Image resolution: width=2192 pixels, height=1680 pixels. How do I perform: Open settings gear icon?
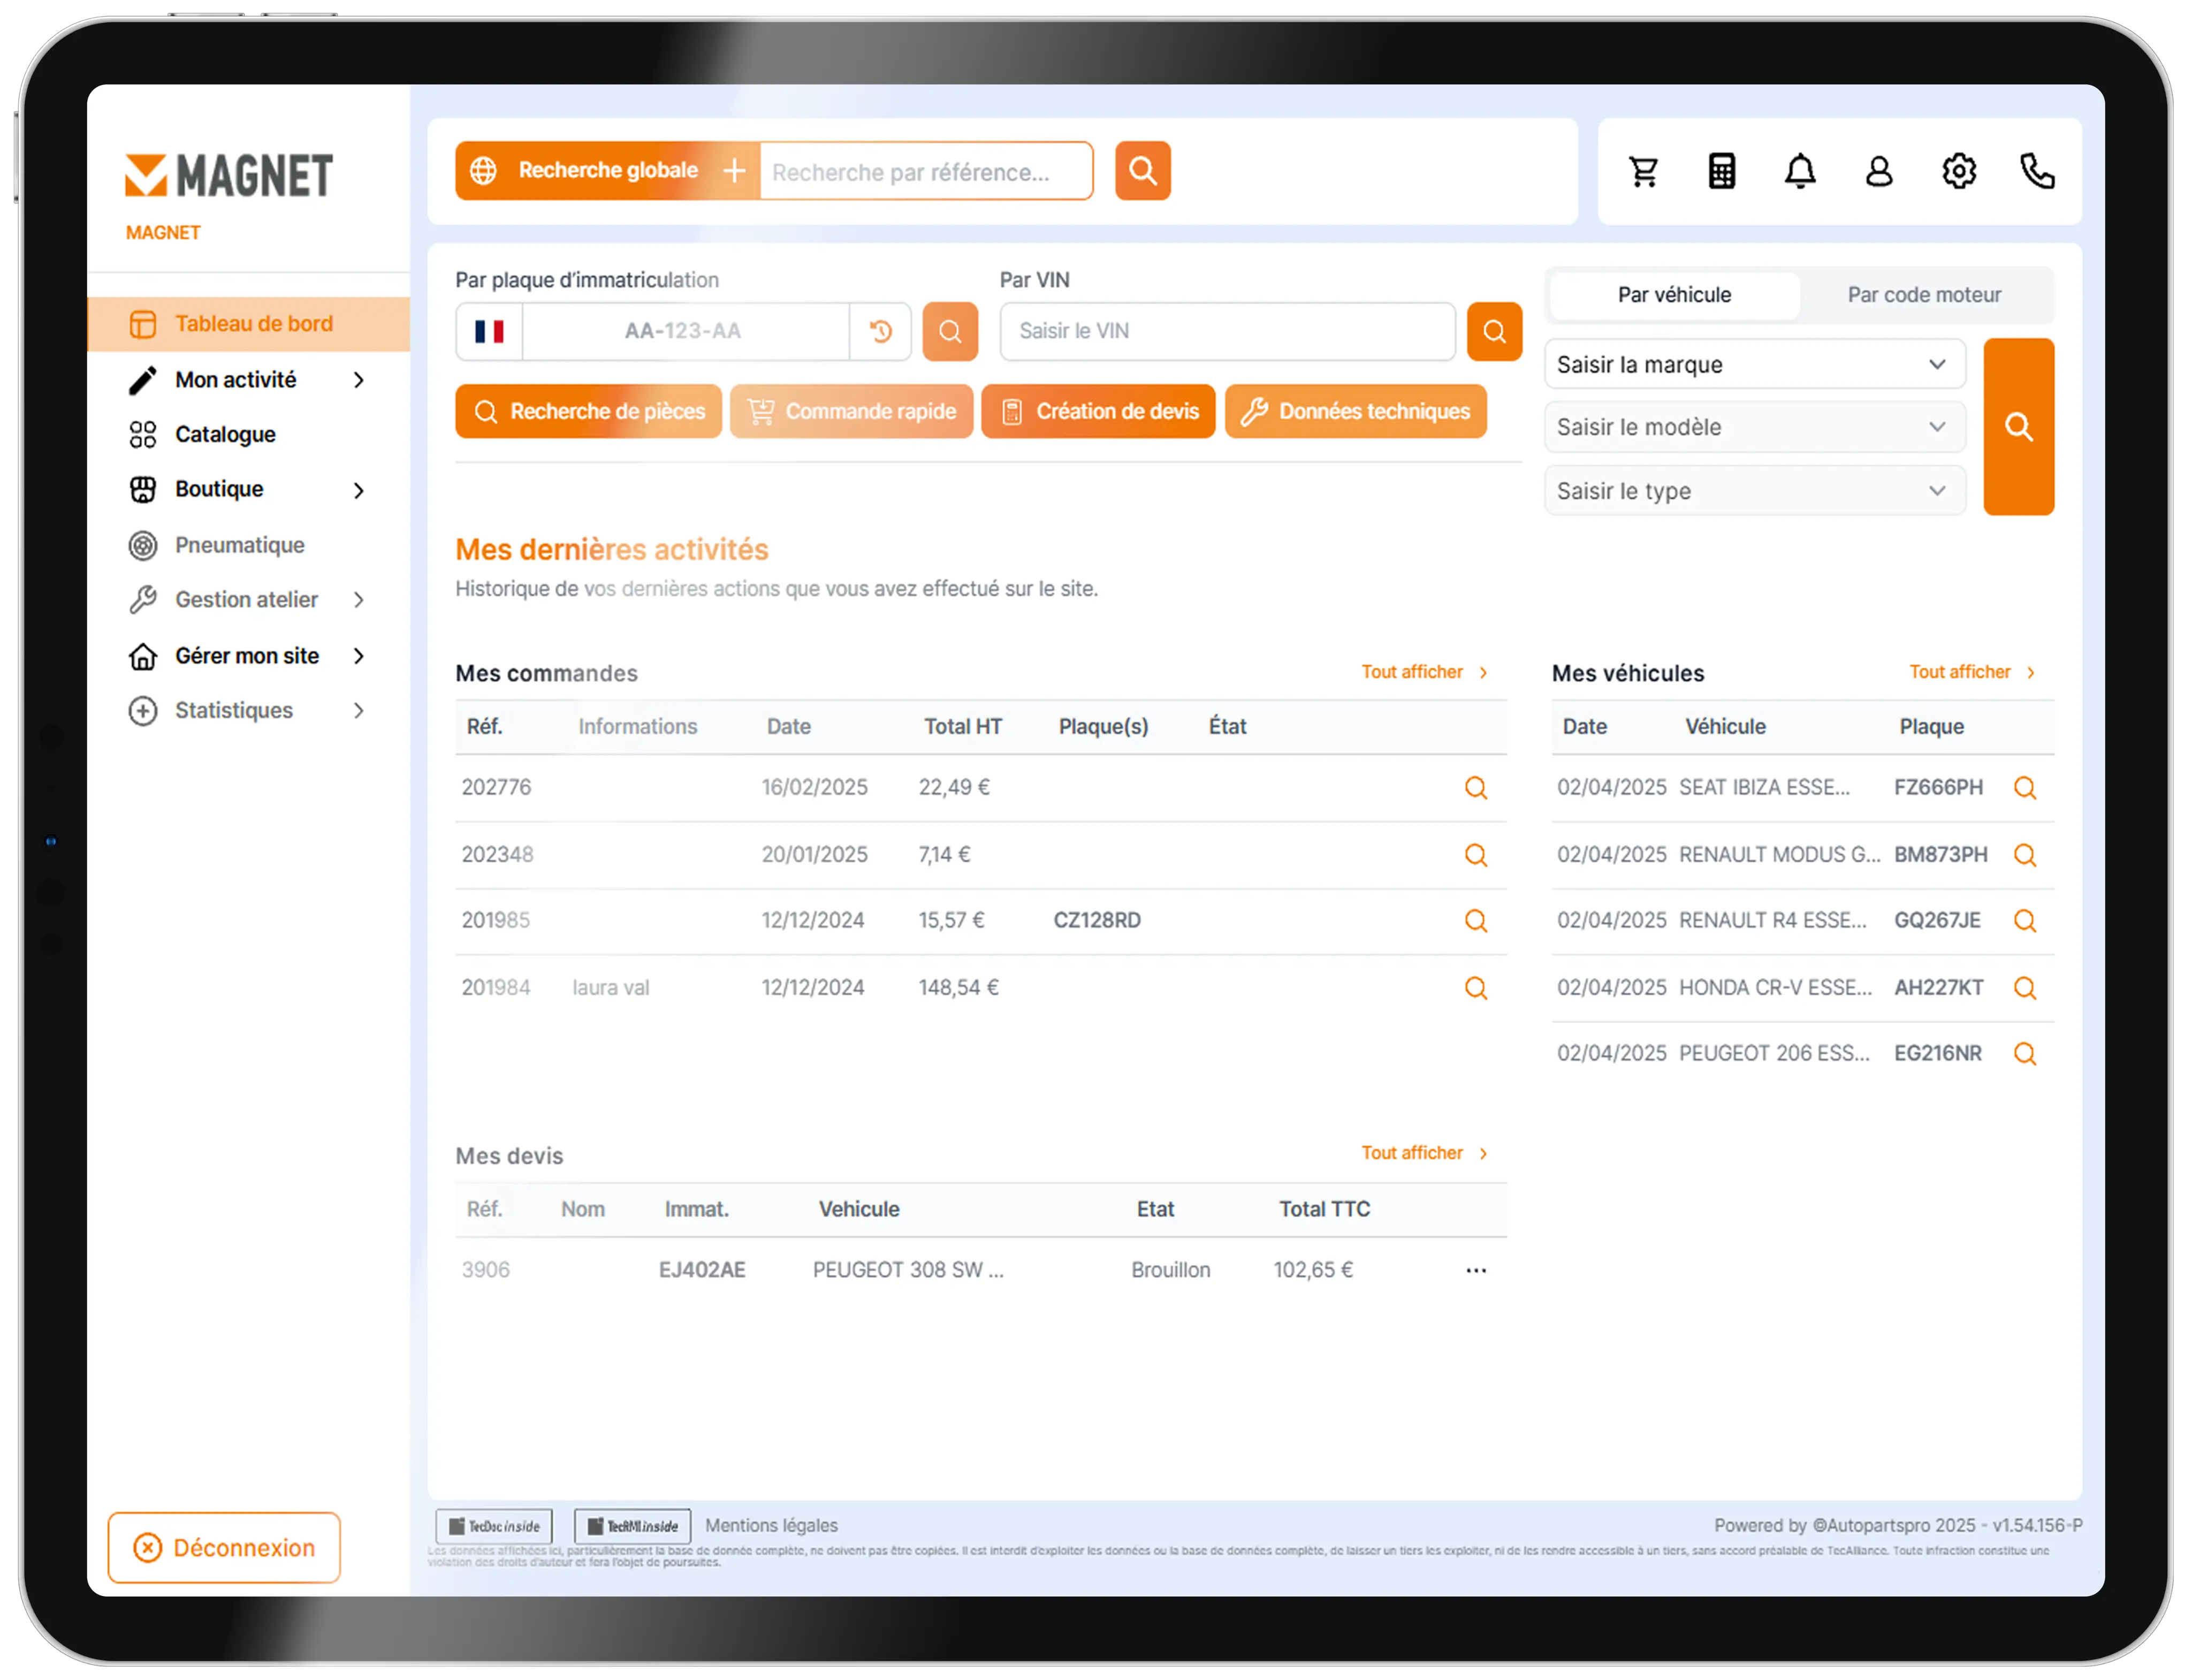pyautogui.click(x=1958, y=172)
